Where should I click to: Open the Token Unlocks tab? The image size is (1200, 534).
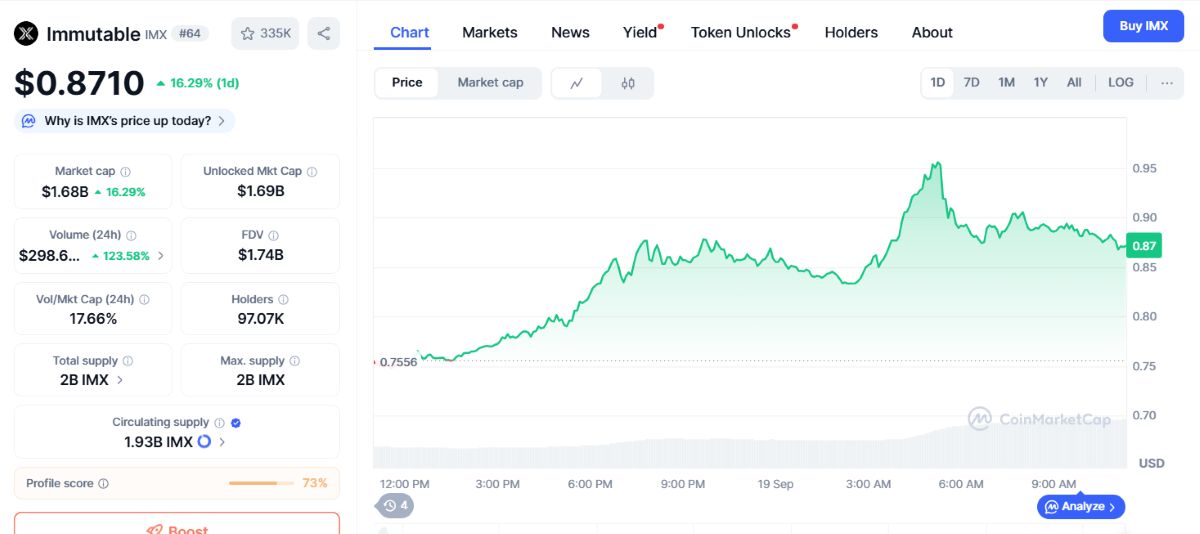[741, 33]
